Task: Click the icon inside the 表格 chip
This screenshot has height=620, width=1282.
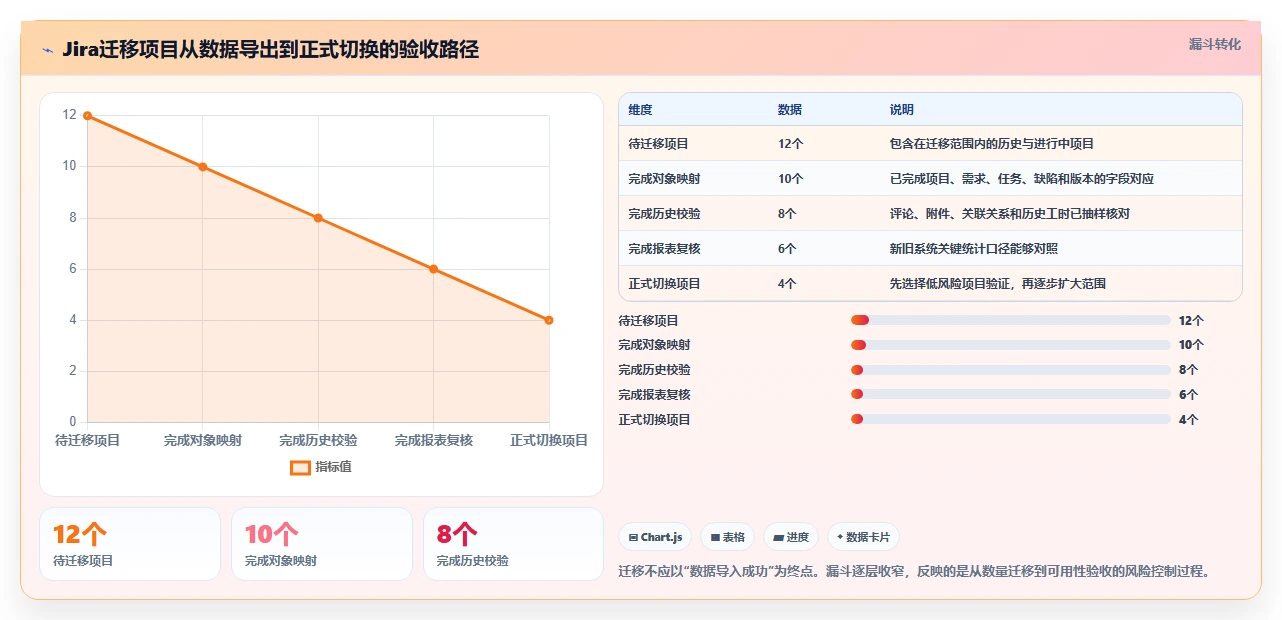Action: [715, 538]
